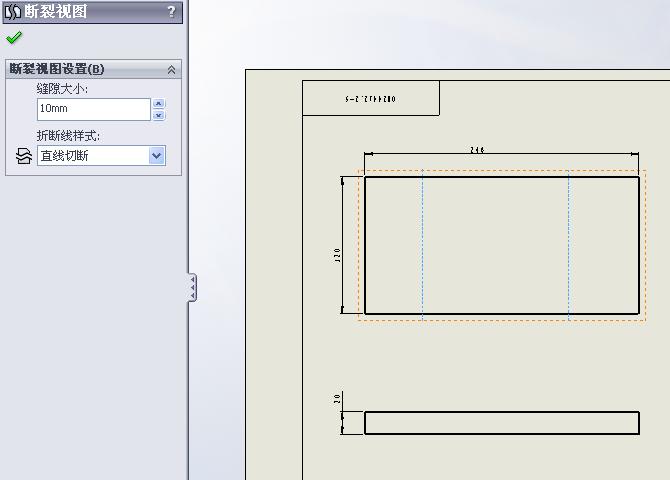Select the left blue break line
The height and width of the screenshot is (480, 670).
(423, 244)
